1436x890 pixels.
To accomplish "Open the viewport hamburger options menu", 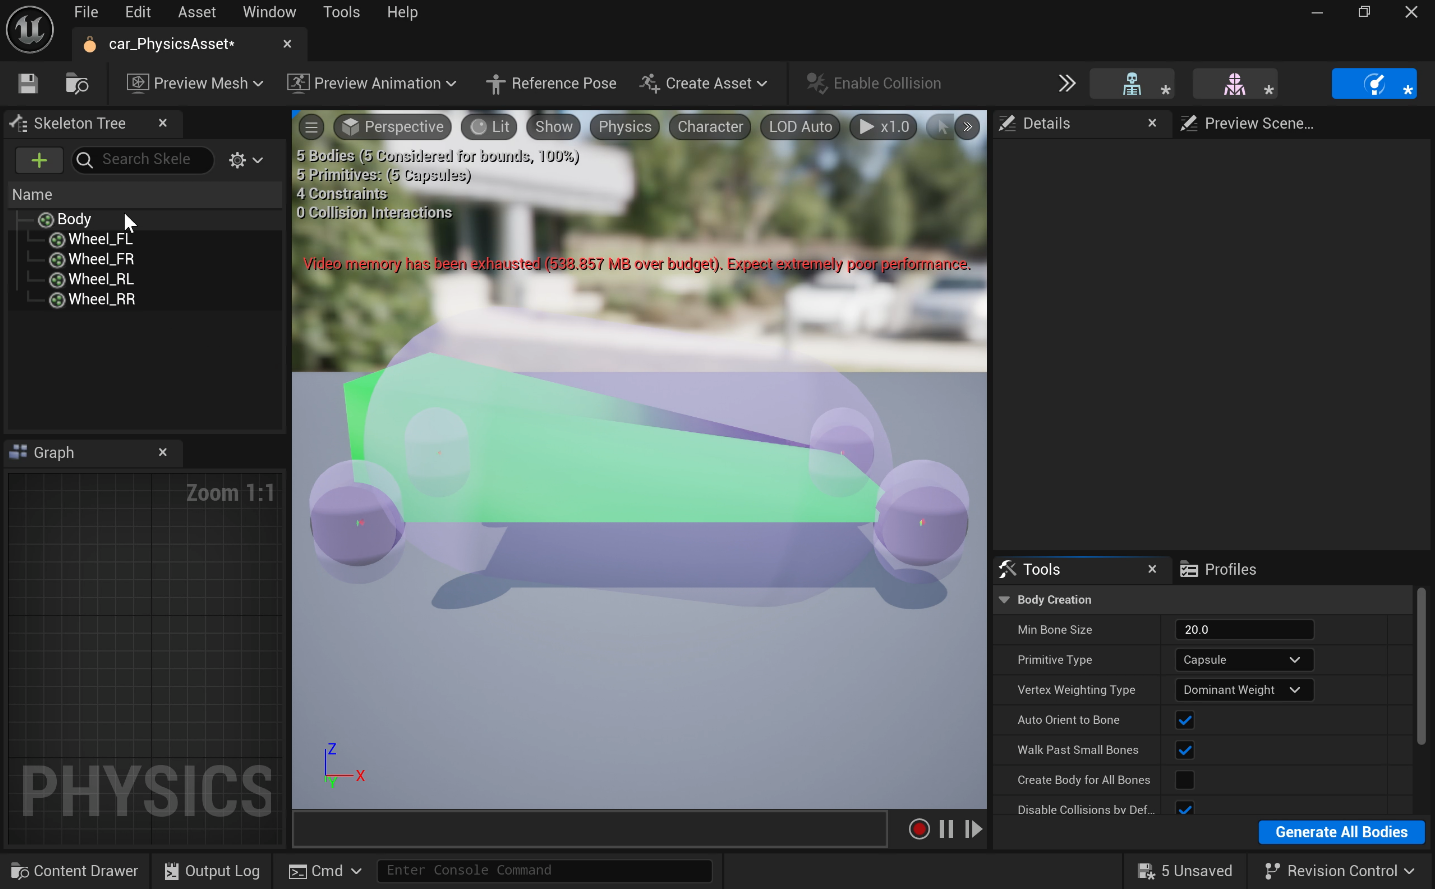I will pyautogui.click(x=312, y=127).
